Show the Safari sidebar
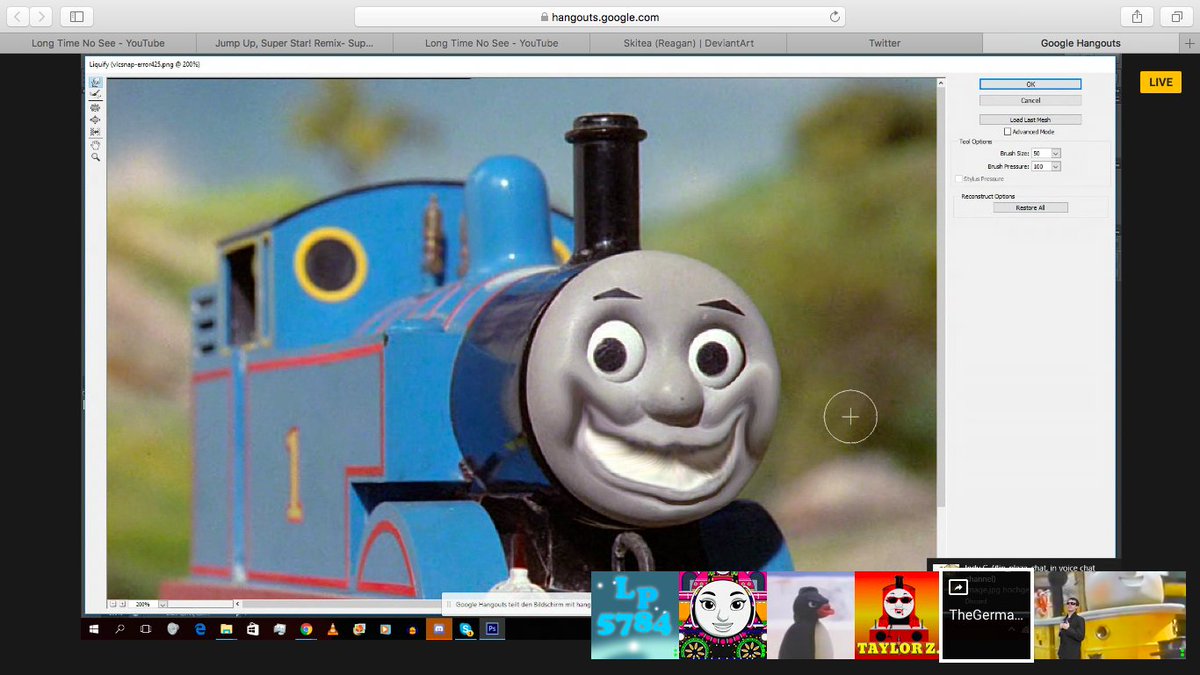This screenshot has width=1200, height=675. click(76, 16)
